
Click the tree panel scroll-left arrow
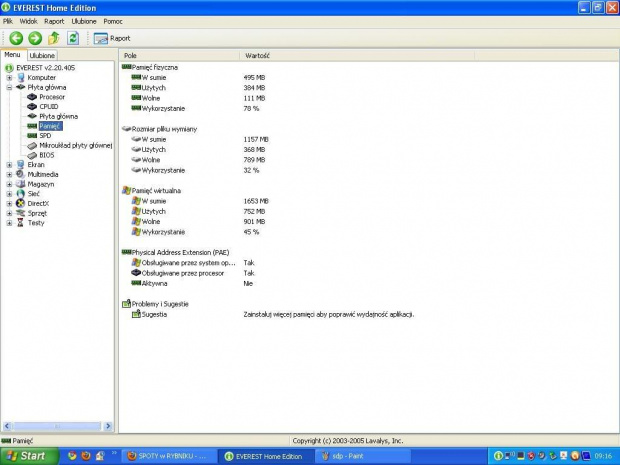pos(7,426)
